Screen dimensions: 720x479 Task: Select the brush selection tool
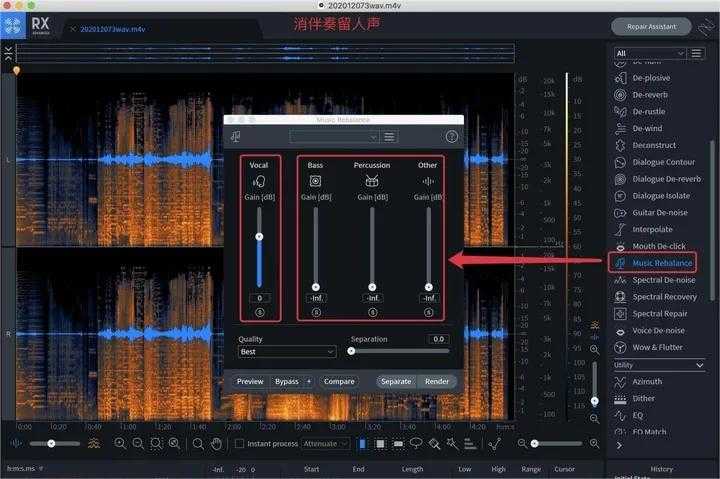[434, 444]
